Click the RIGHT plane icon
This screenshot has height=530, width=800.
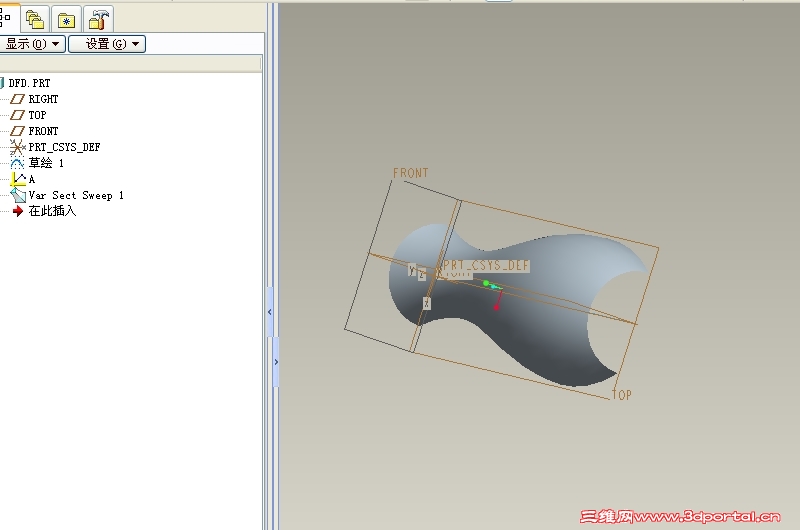[17, 99]
